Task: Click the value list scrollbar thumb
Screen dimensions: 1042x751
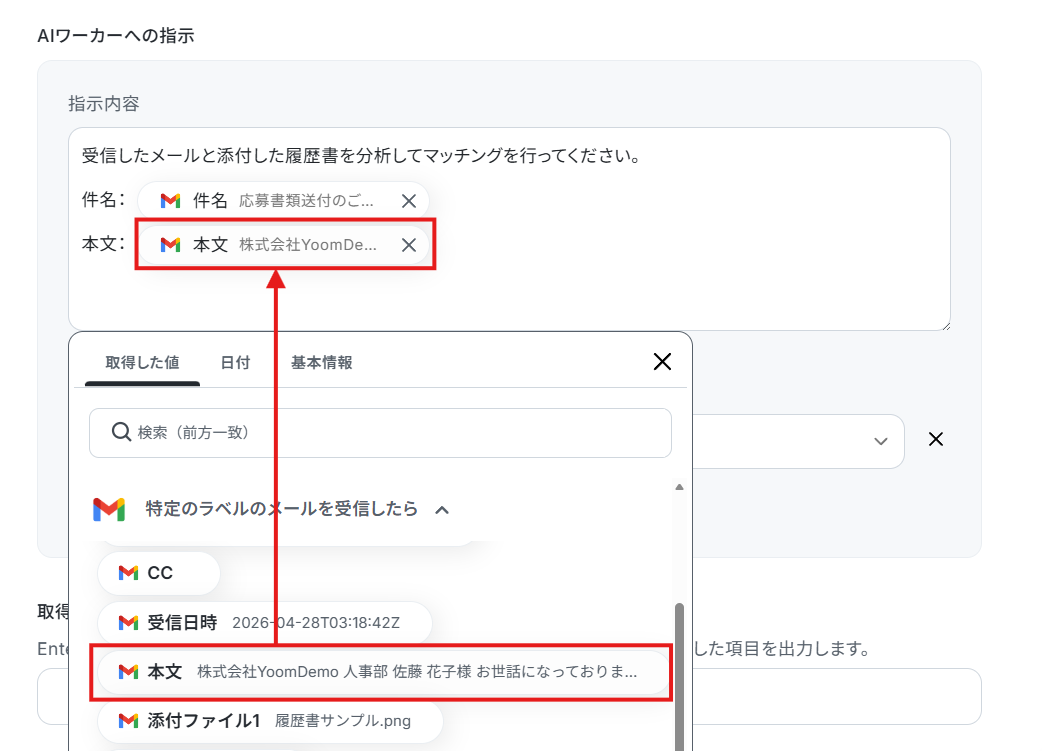Action: click(x=679, y=677)
